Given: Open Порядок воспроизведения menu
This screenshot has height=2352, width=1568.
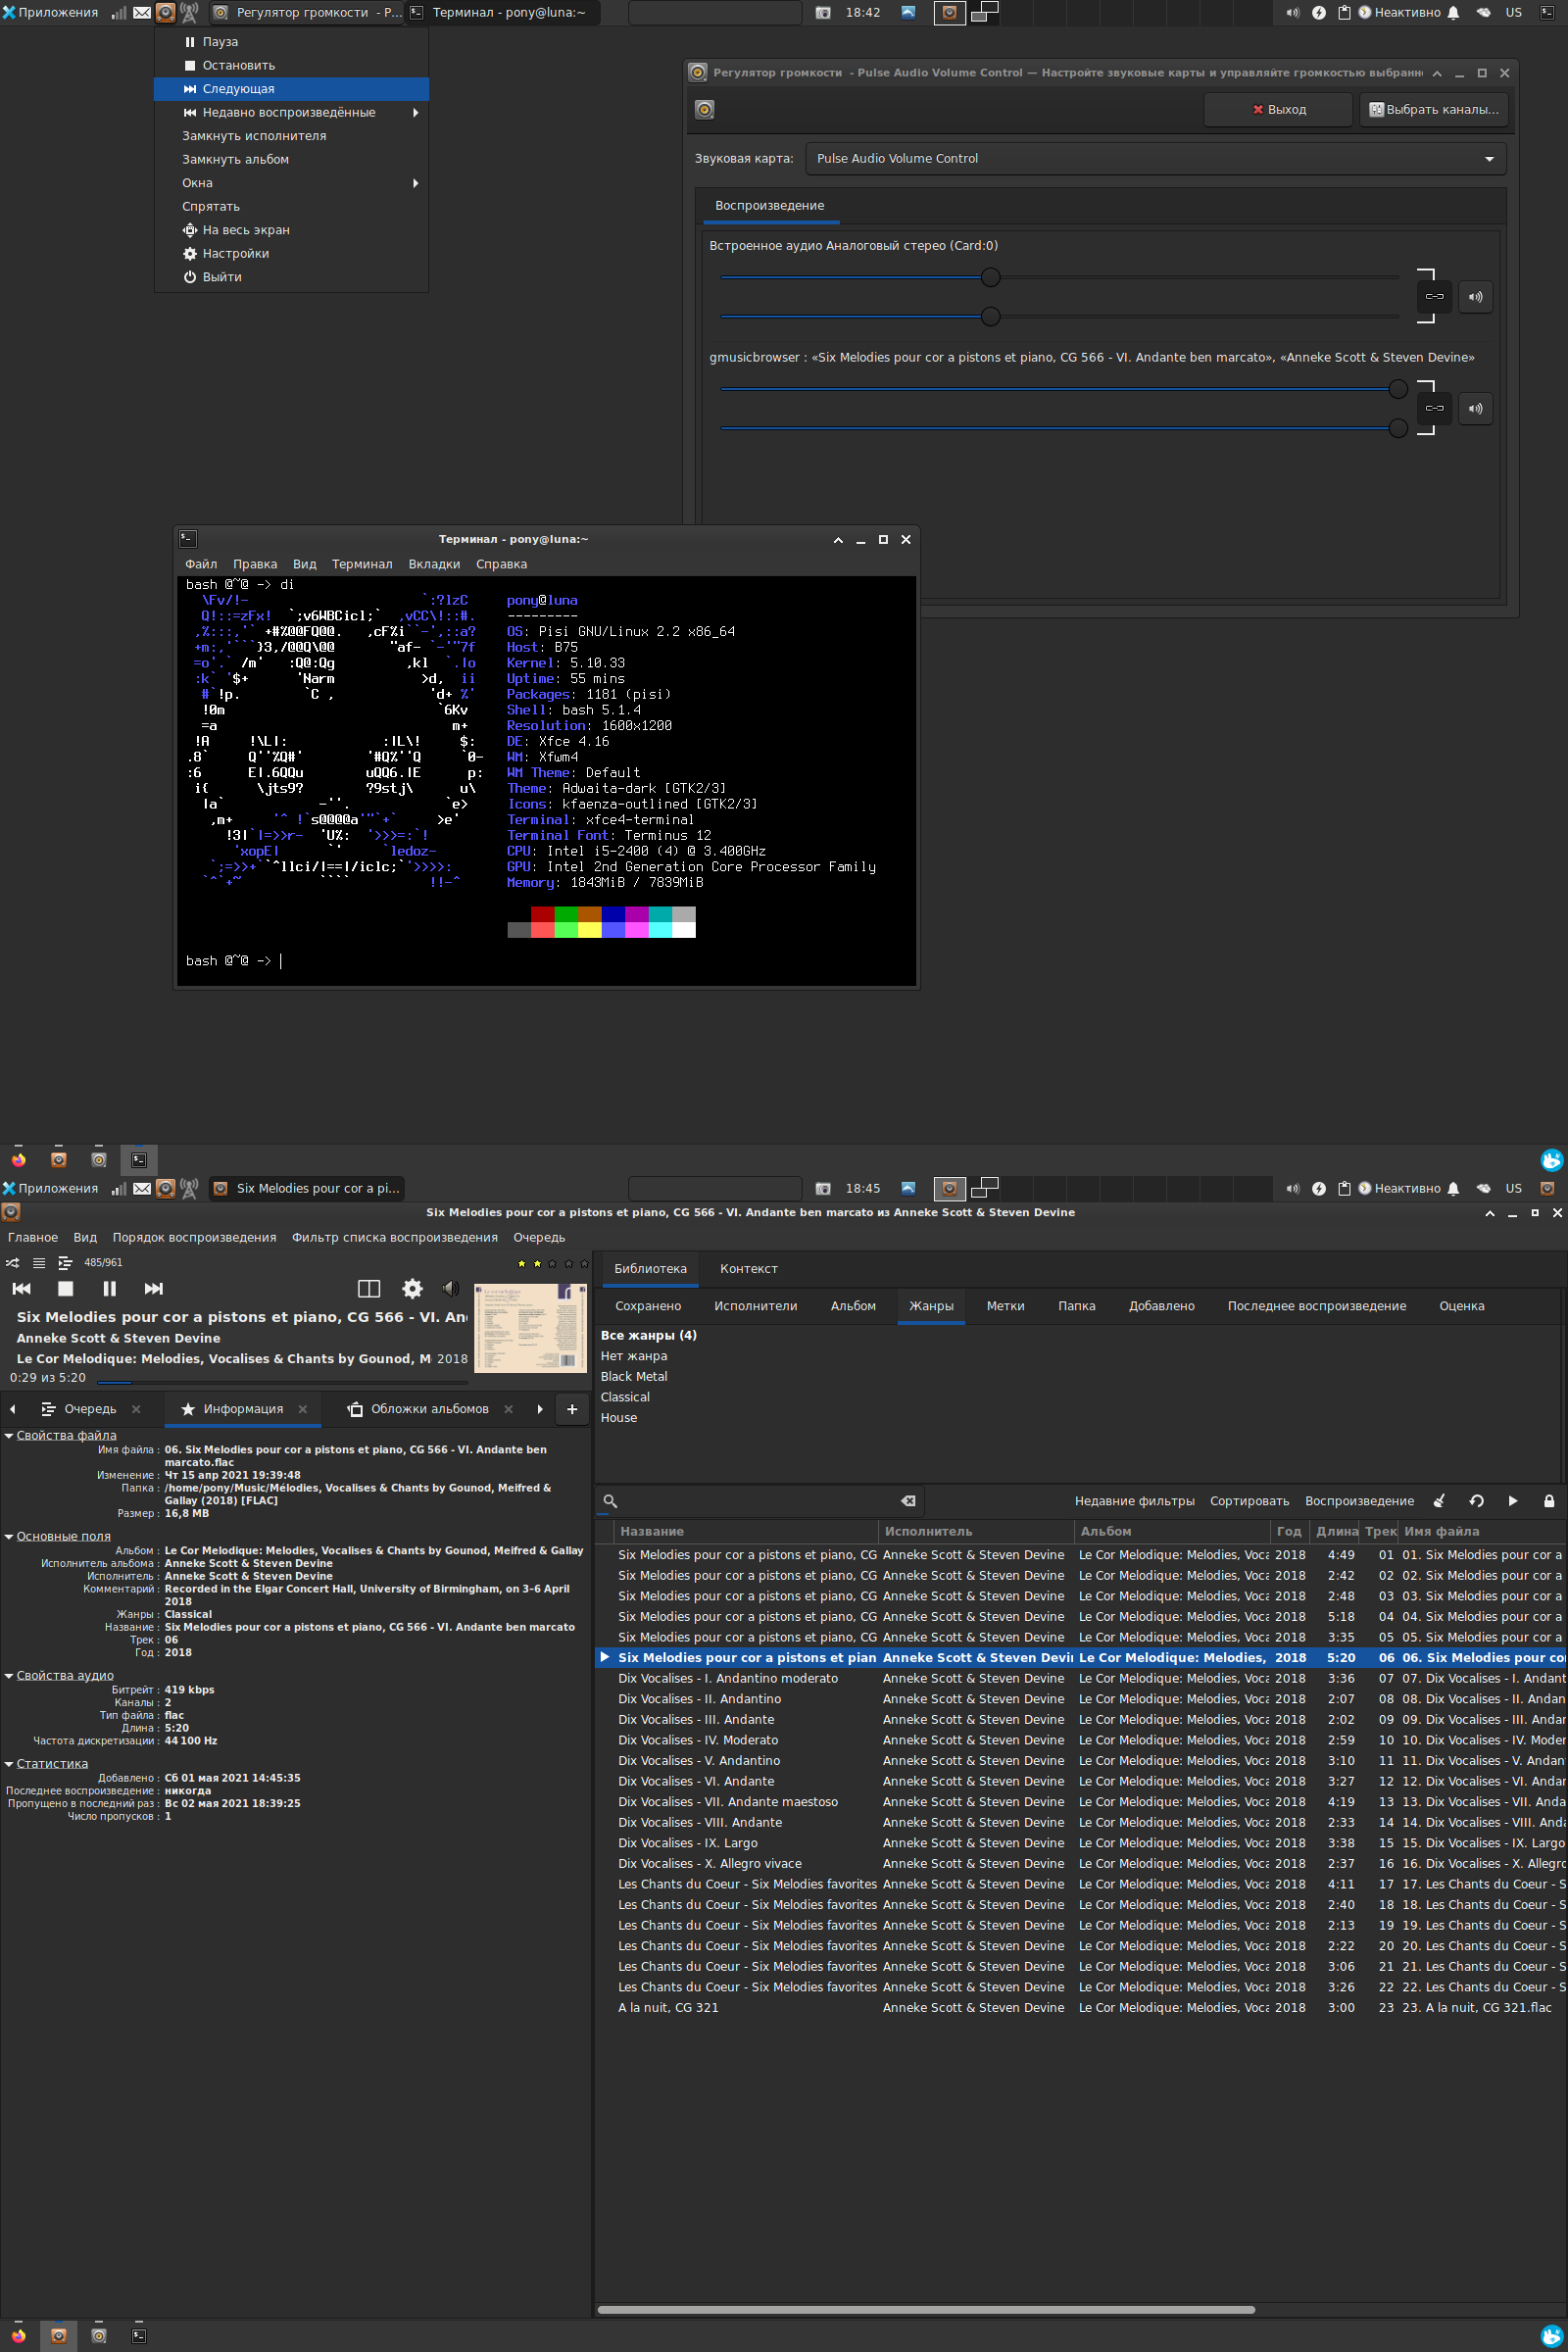Looking at the screenshot, I should (194, 1238).
